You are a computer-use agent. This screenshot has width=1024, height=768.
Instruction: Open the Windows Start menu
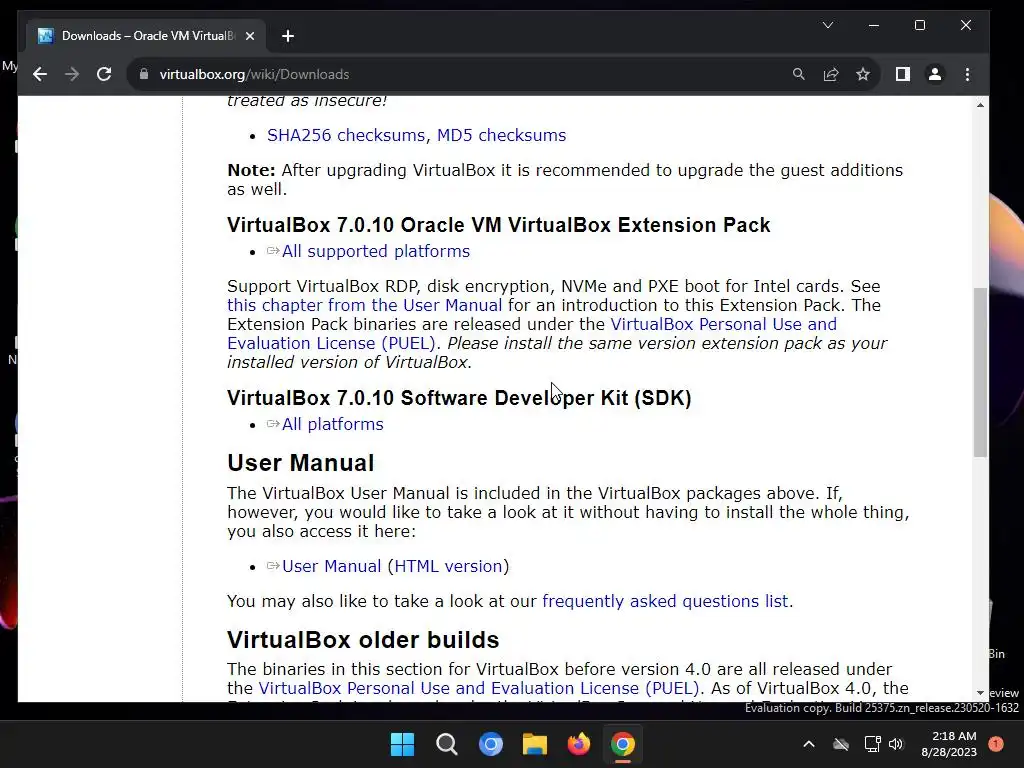402,744
